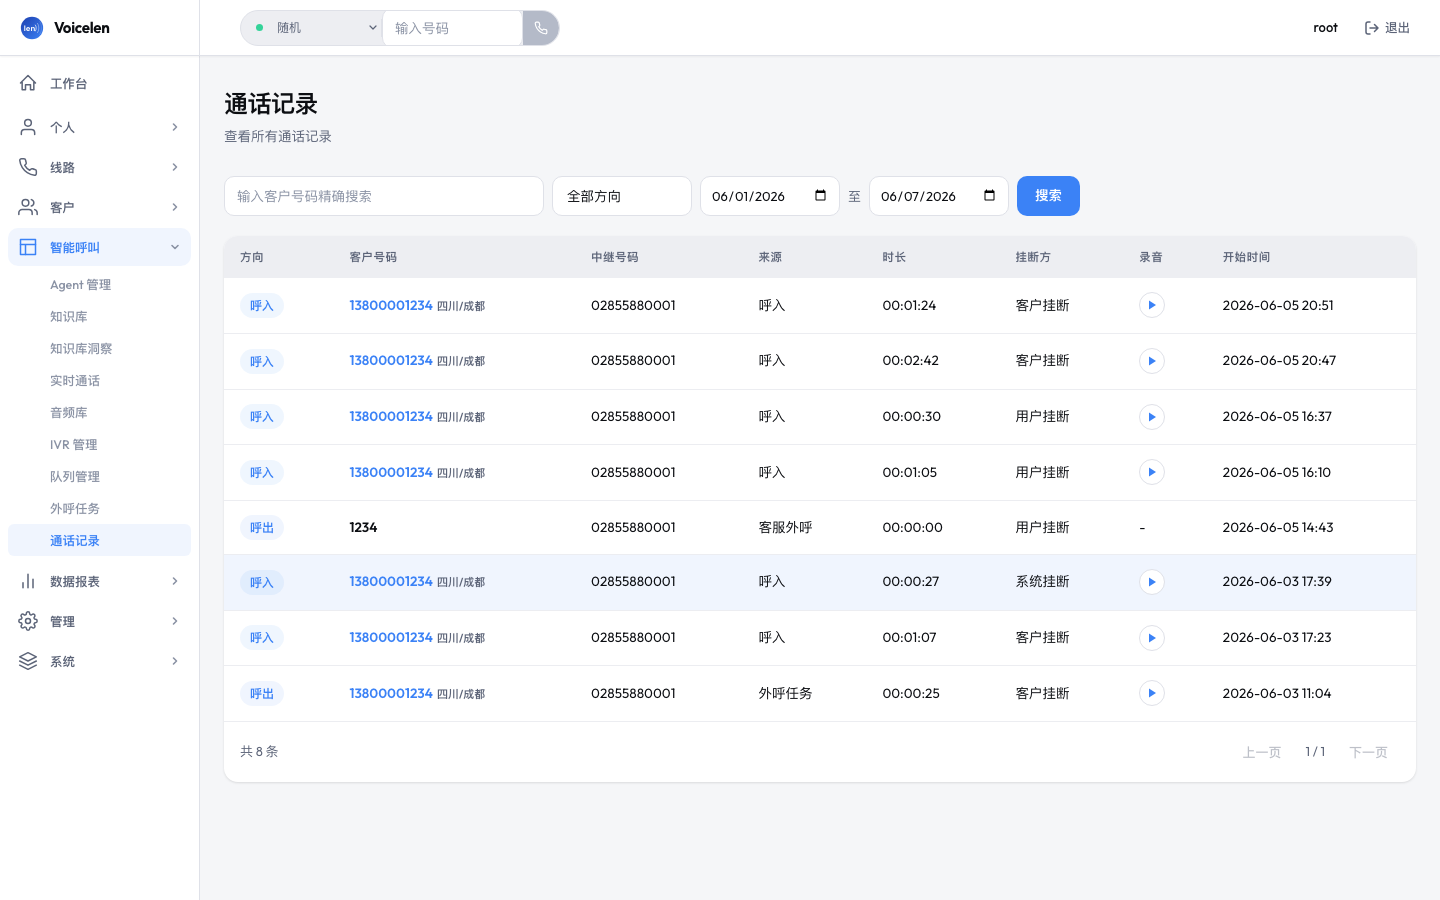Screen dimensions: 1440x900
Task: Click the phone dial button in top bar
Action: coord(541,28)
